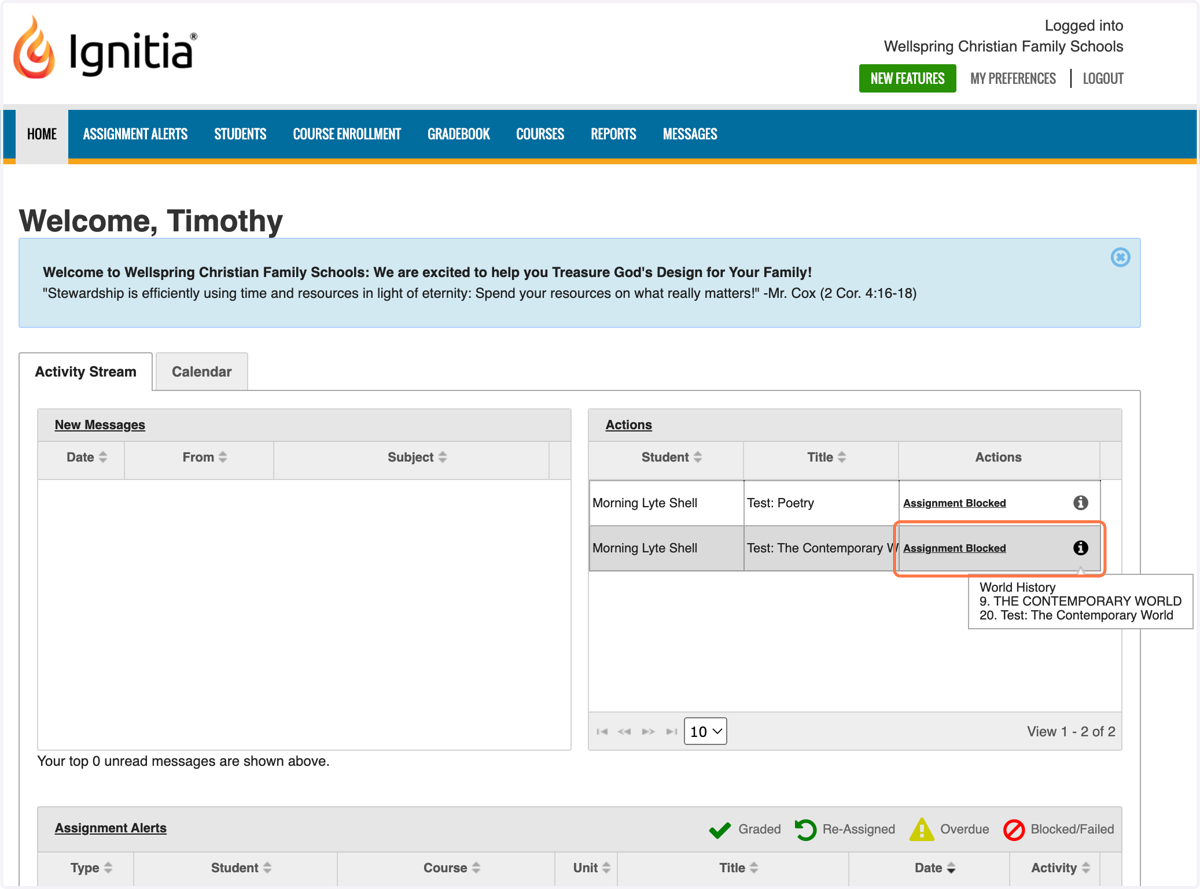Open the rows-per-page dropdown showing 10

pyautogui.click(x=705, y=732)
